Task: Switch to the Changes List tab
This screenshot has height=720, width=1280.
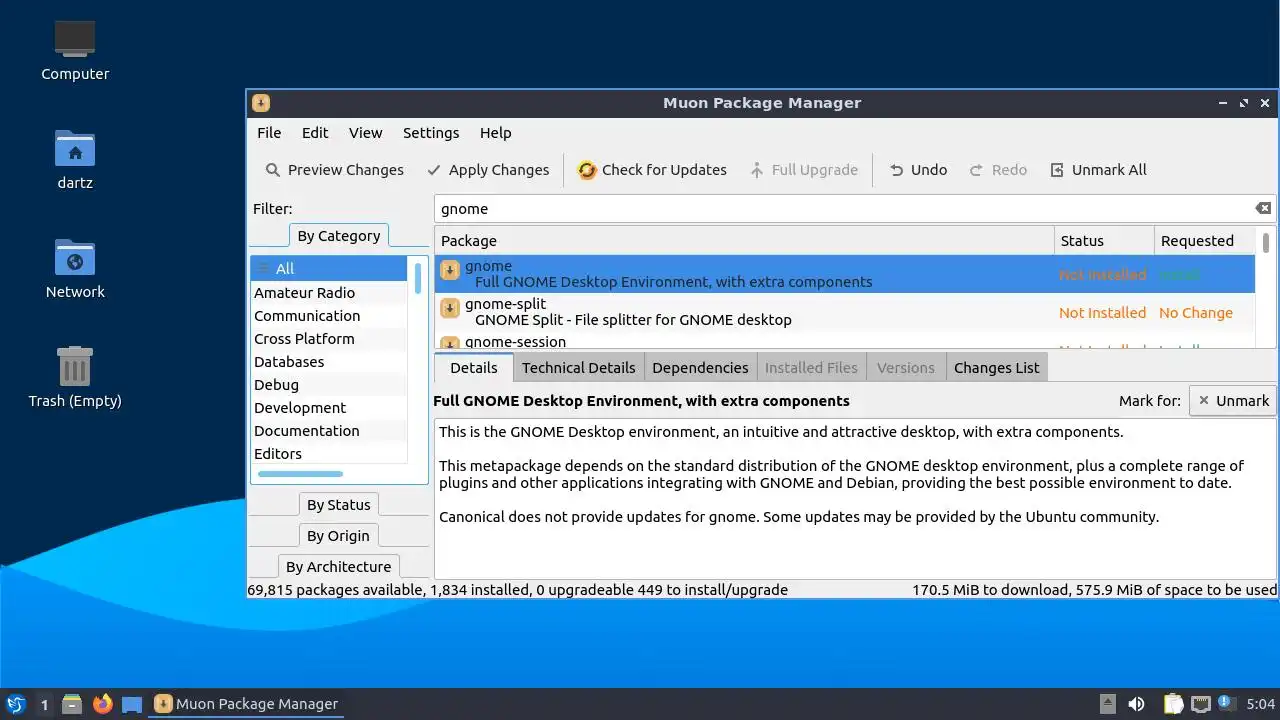Action: (x=997, y=368)
